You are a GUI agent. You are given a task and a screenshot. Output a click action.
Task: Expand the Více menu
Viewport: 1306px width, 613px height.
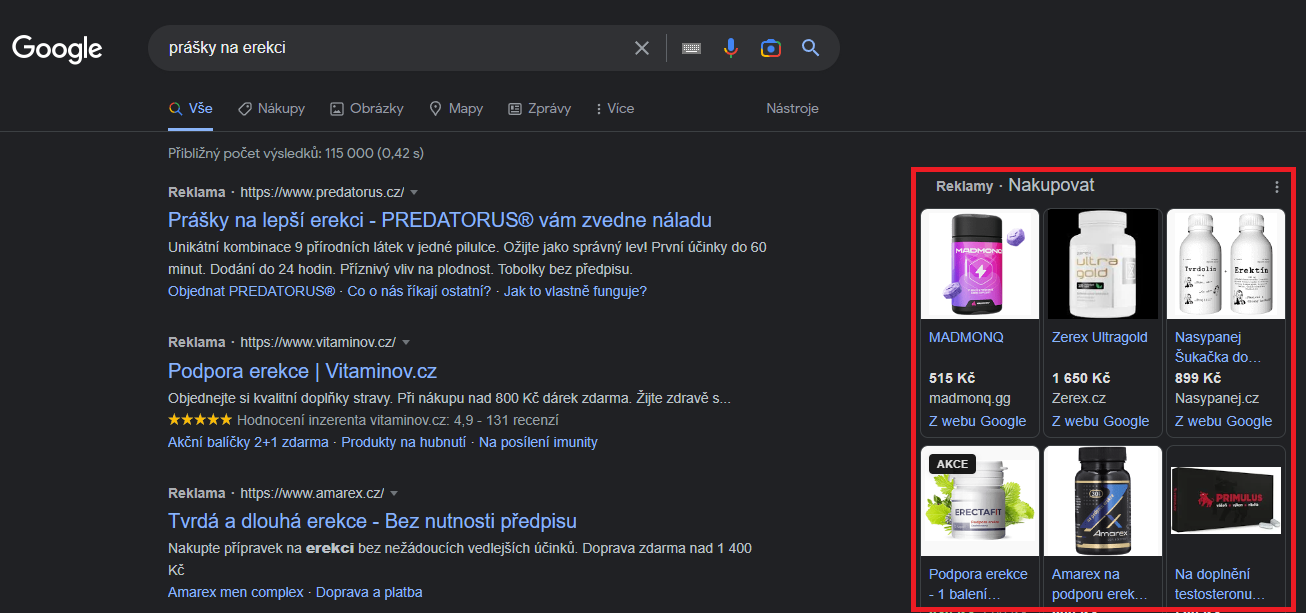point(614,108)
